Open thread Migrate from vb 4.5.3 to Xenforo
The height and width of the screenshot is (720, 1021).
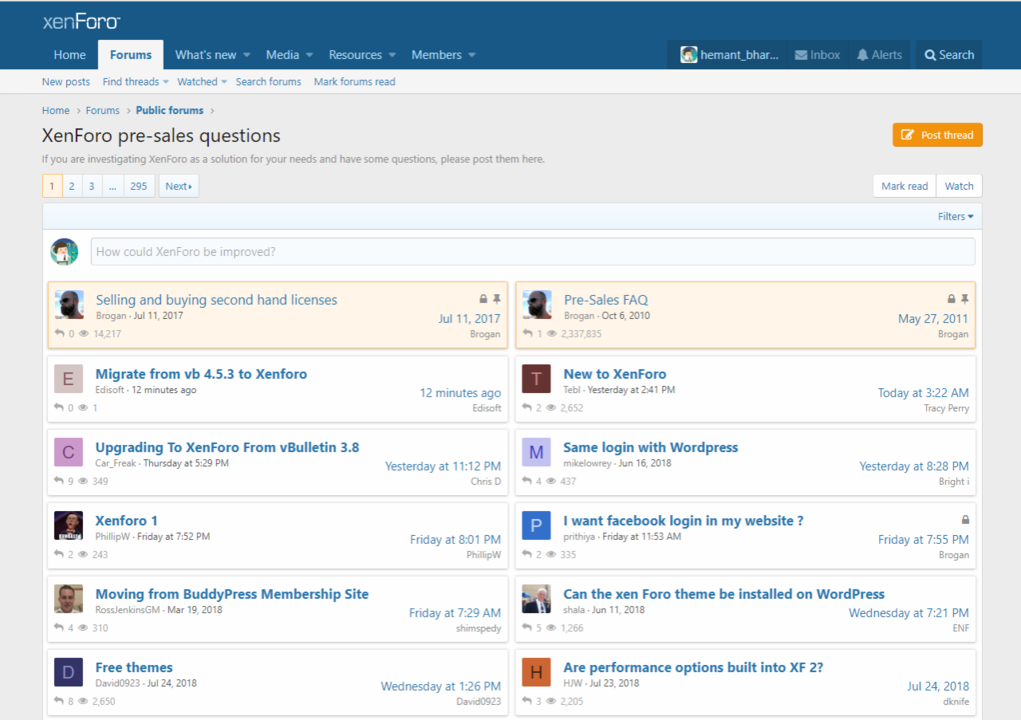(x=201, y=374)
